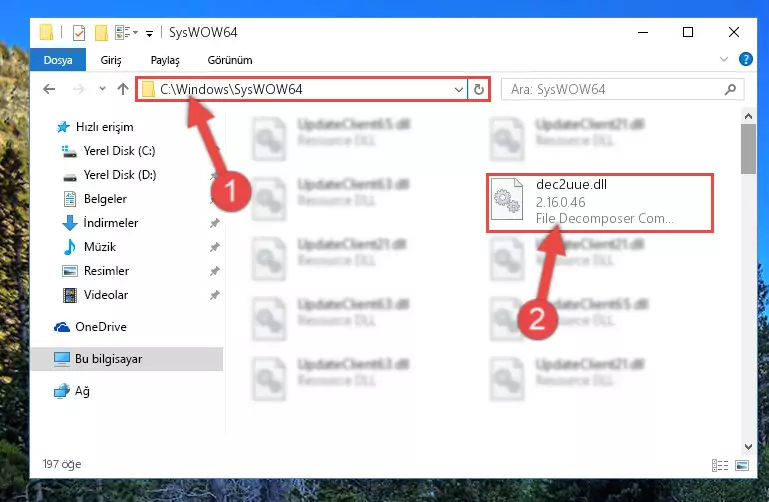769x502 pixels.
Task: Close the SysWOW64 window
Action: coord(734,32)
